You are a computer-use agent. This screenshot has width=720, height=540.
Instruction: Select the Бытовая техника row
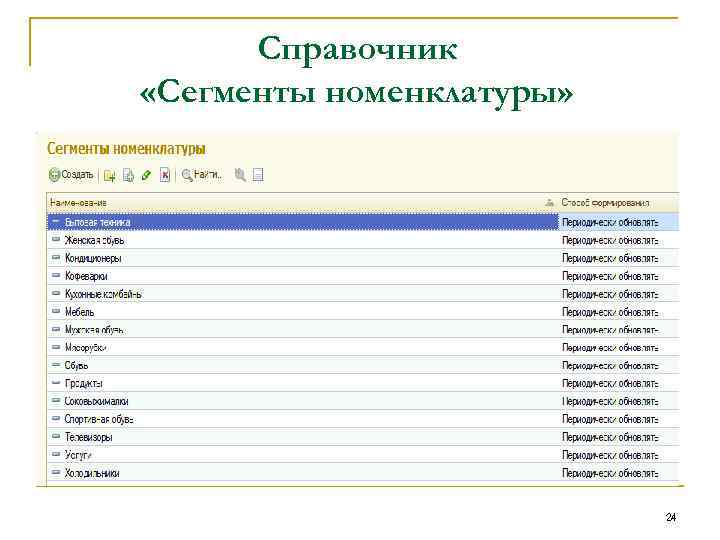(363, 222)
